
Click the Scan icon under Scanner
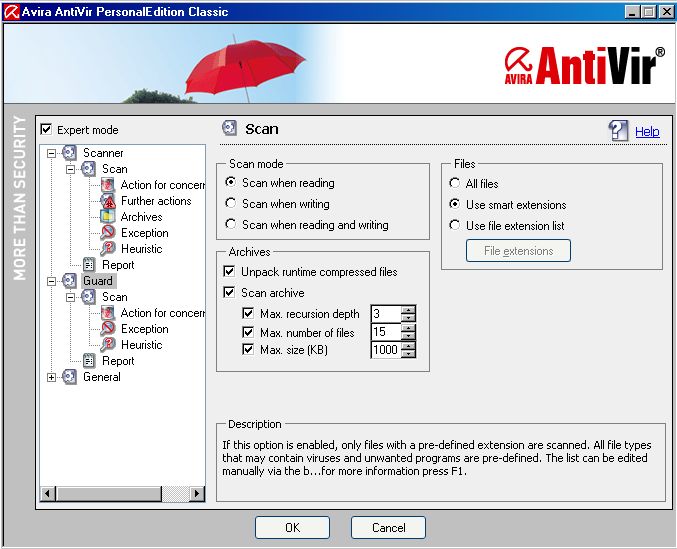click(89, 169)
